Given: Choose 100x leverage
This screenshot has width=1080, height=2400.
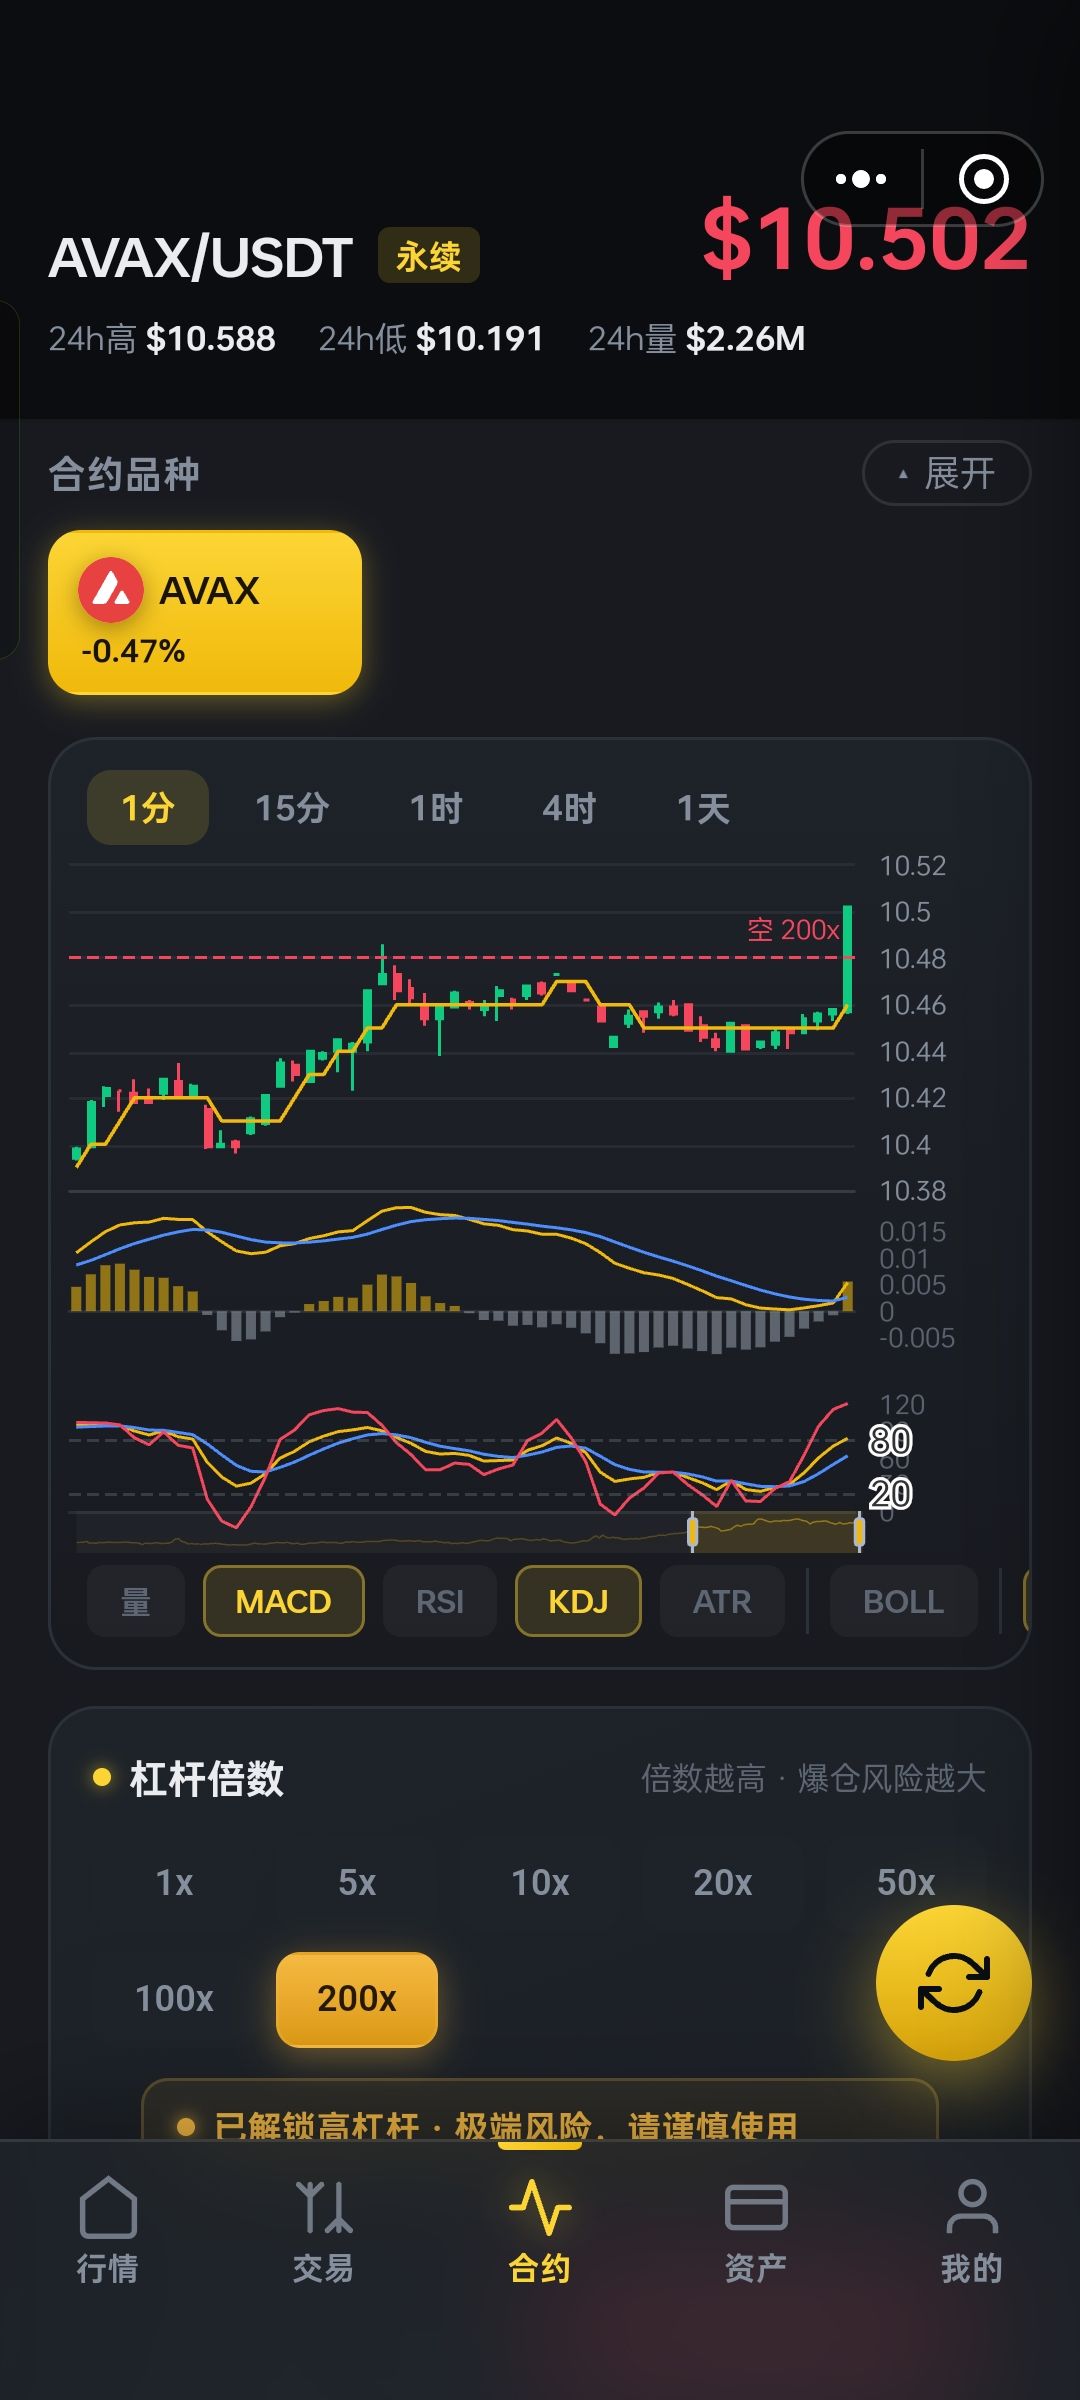Looking at the screenshot, I should 175,1998.
